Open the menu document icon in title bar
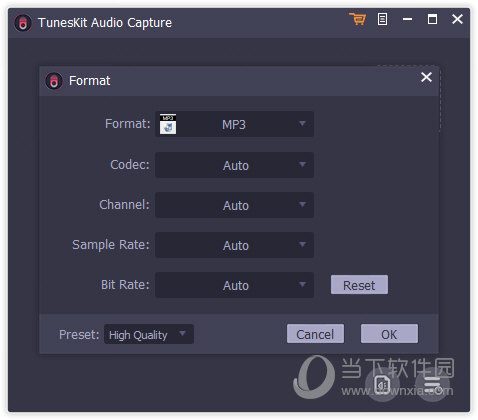Viewport: 478px width, 420px height. 382,19
